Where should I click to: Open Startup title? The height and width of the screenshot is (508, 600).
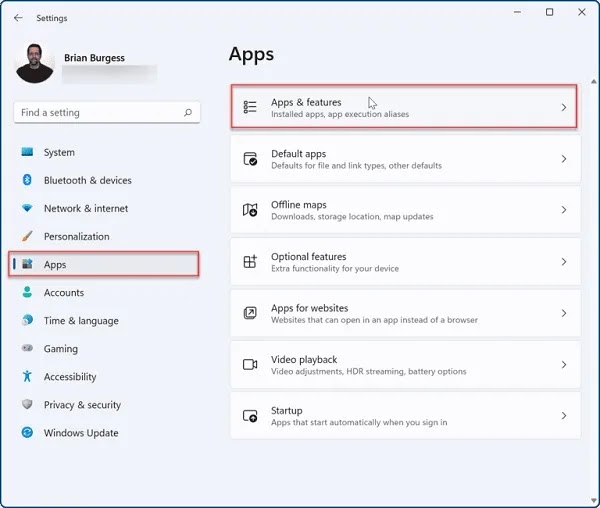tap(287, 410)
